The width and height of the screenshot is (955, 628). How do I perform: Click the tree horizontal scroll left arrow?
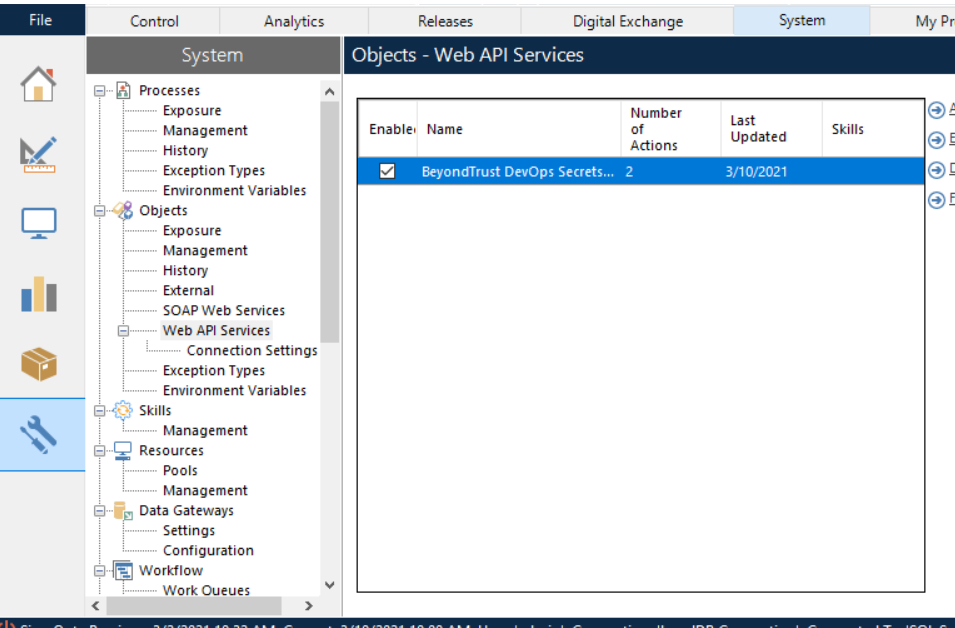click(96, 605)
